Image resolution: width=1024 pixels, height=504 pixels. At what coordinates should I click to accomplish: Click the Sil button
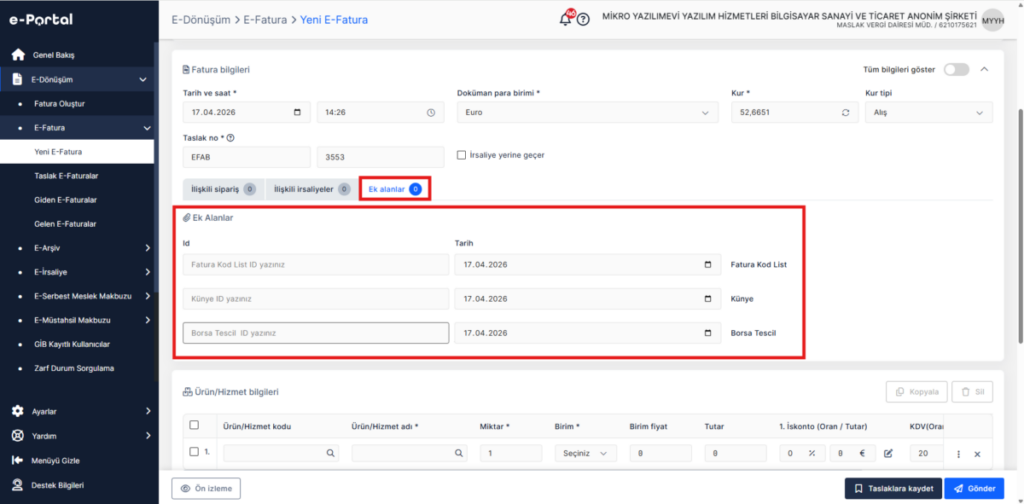(972, 392)
